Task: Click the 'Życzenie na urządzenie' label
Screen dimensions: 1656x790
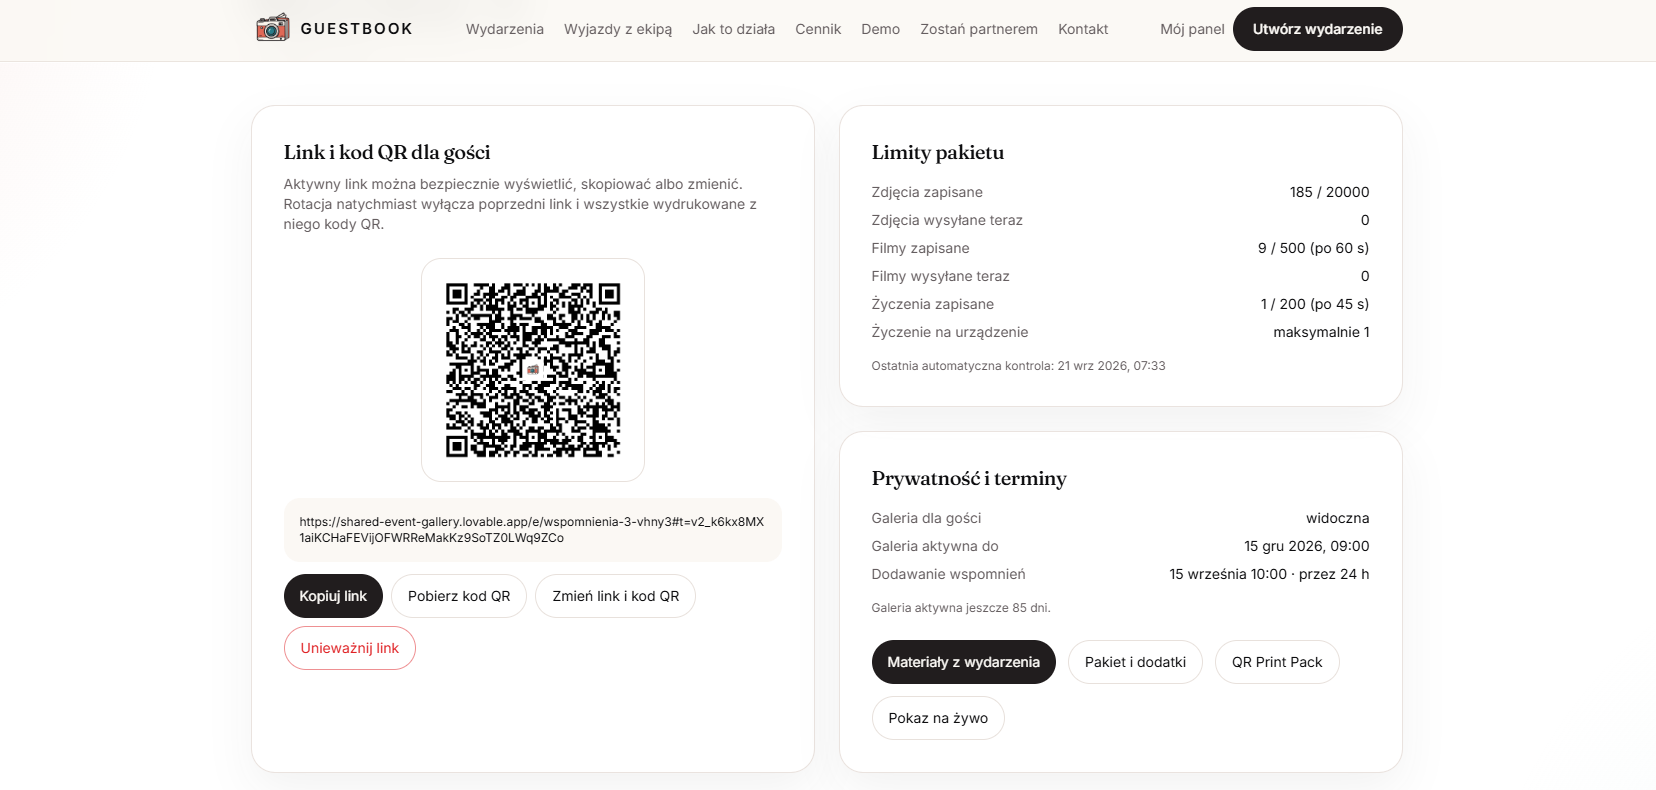Action: [949, 332]
